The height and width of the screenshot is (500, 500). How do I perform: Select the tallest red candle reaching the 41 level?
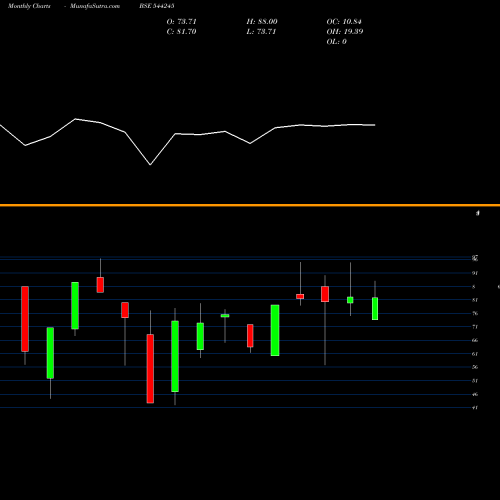pos(150,369)
